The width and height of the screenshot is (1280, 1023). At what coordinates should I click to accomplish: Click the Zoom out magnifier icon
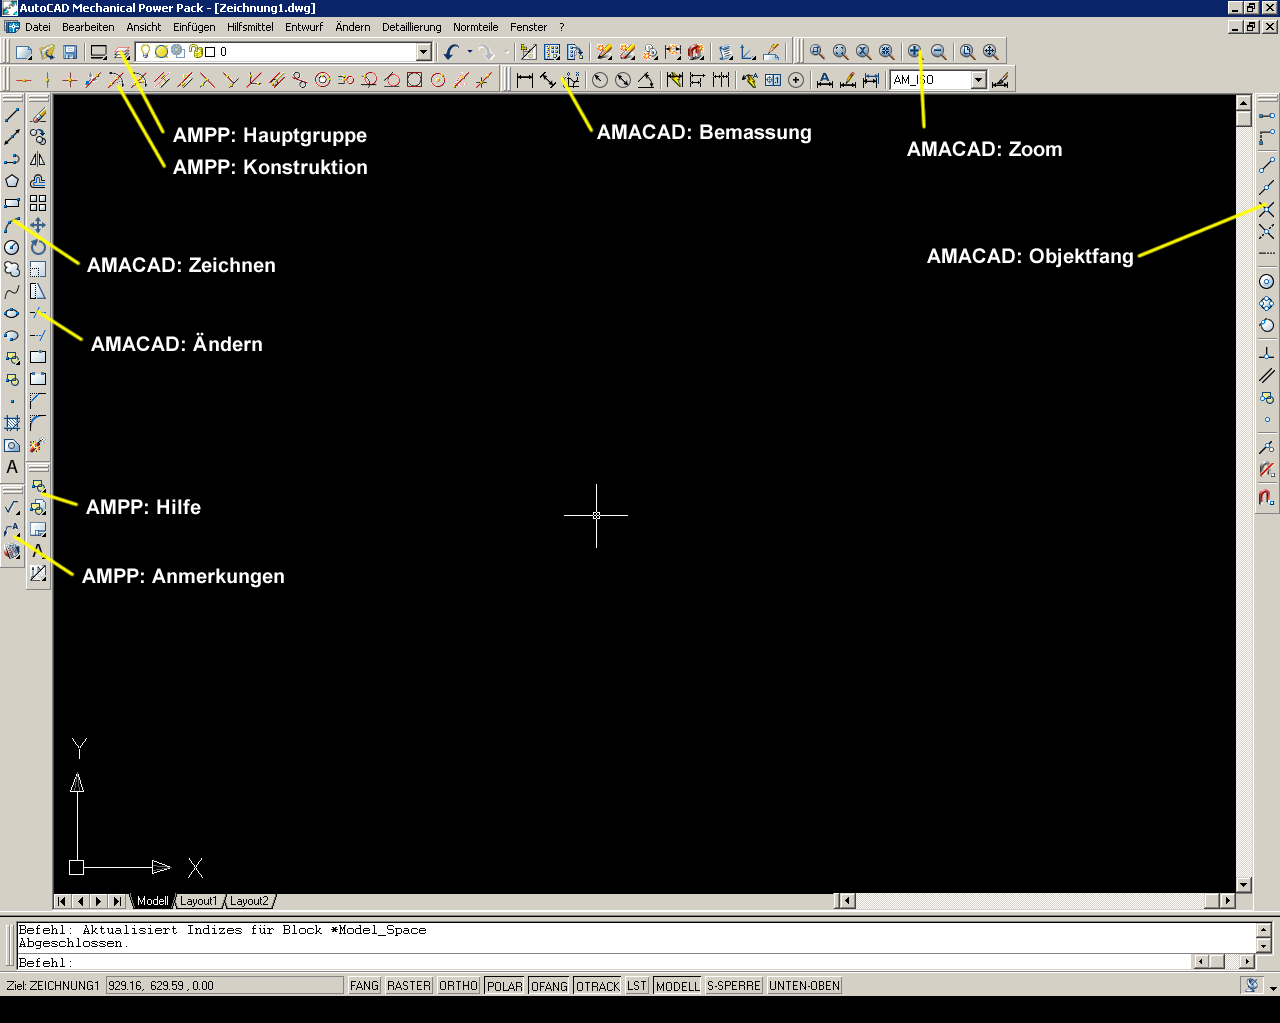click(x=938, y=52)
